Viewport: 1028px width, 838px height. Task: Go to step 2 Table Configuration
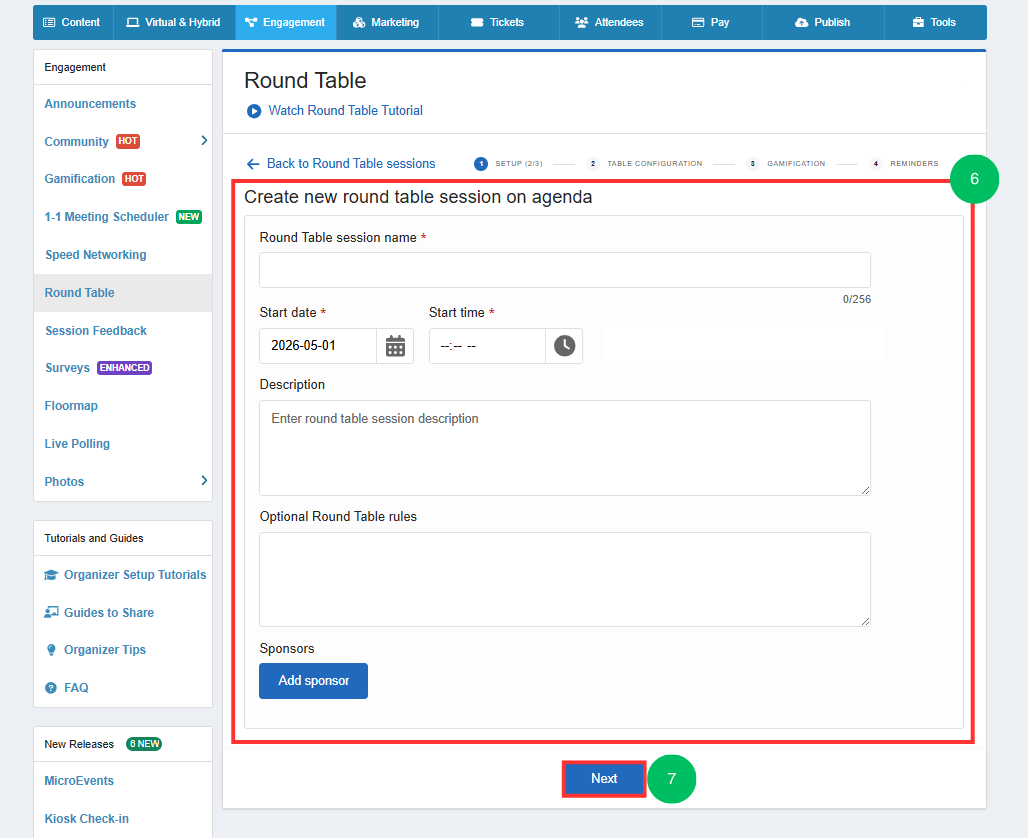[645, 164]
